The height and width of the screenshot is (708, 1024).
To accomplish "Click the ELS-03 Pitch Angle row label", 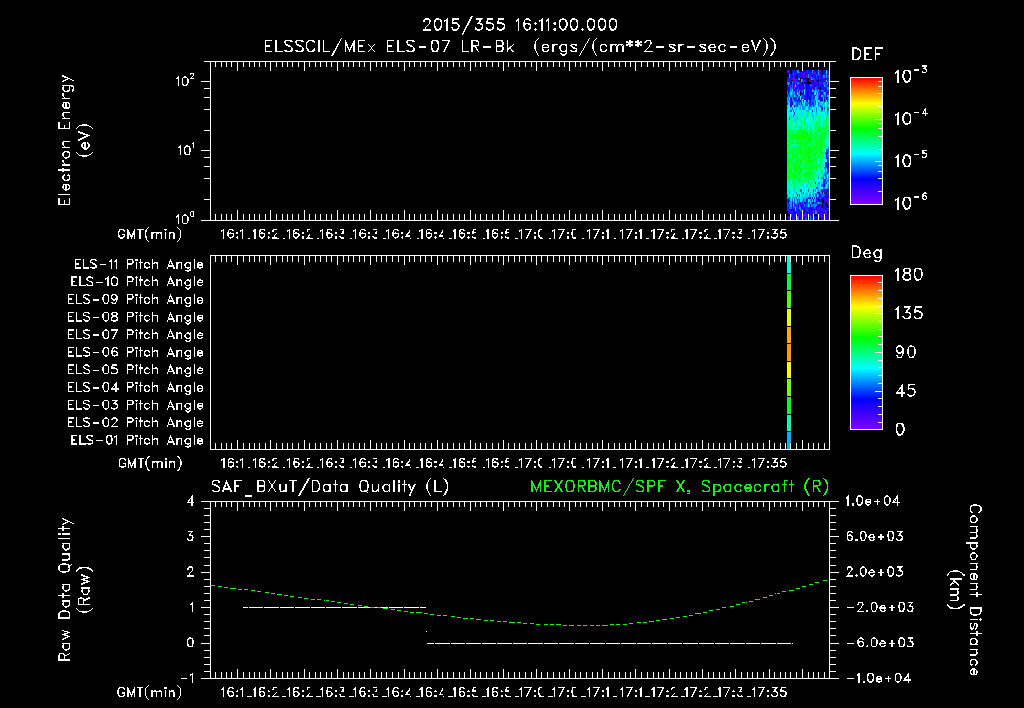I will pos(135,405).
